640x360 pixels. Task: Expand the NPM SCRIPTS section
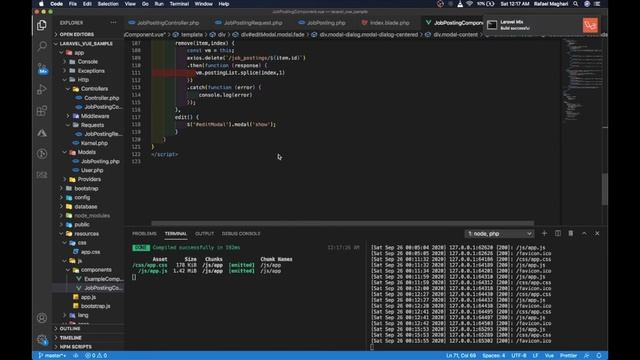[76, 347]
